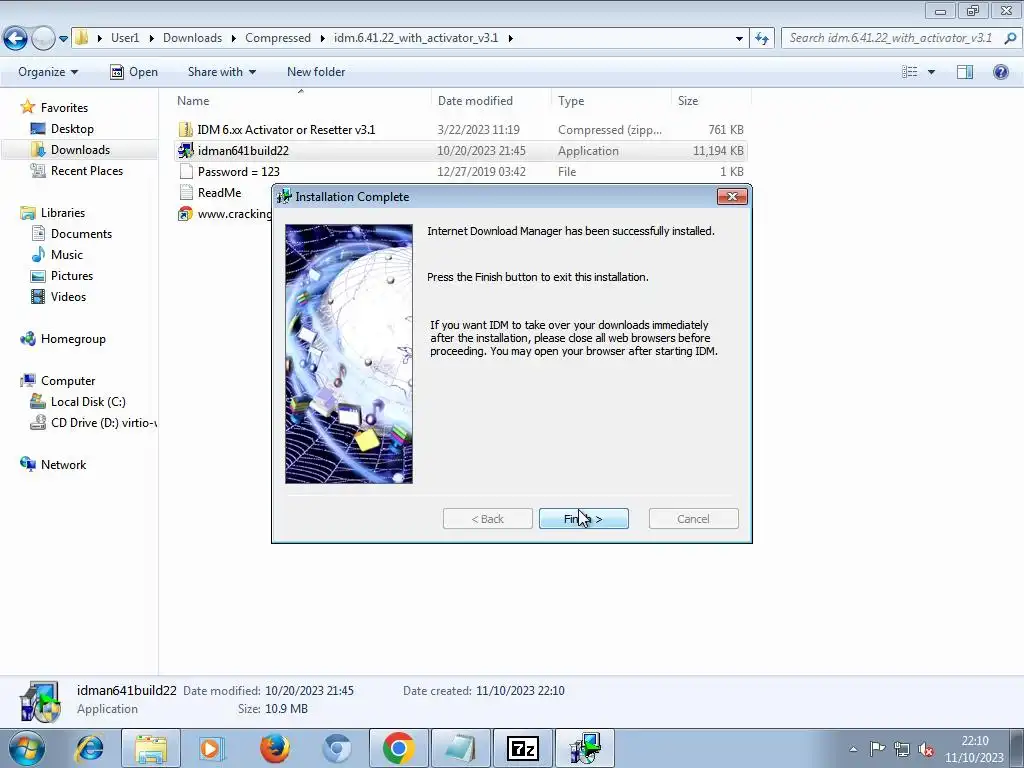Click the ReadMe text file icon
1024x768 pixels.
(186, 193)
